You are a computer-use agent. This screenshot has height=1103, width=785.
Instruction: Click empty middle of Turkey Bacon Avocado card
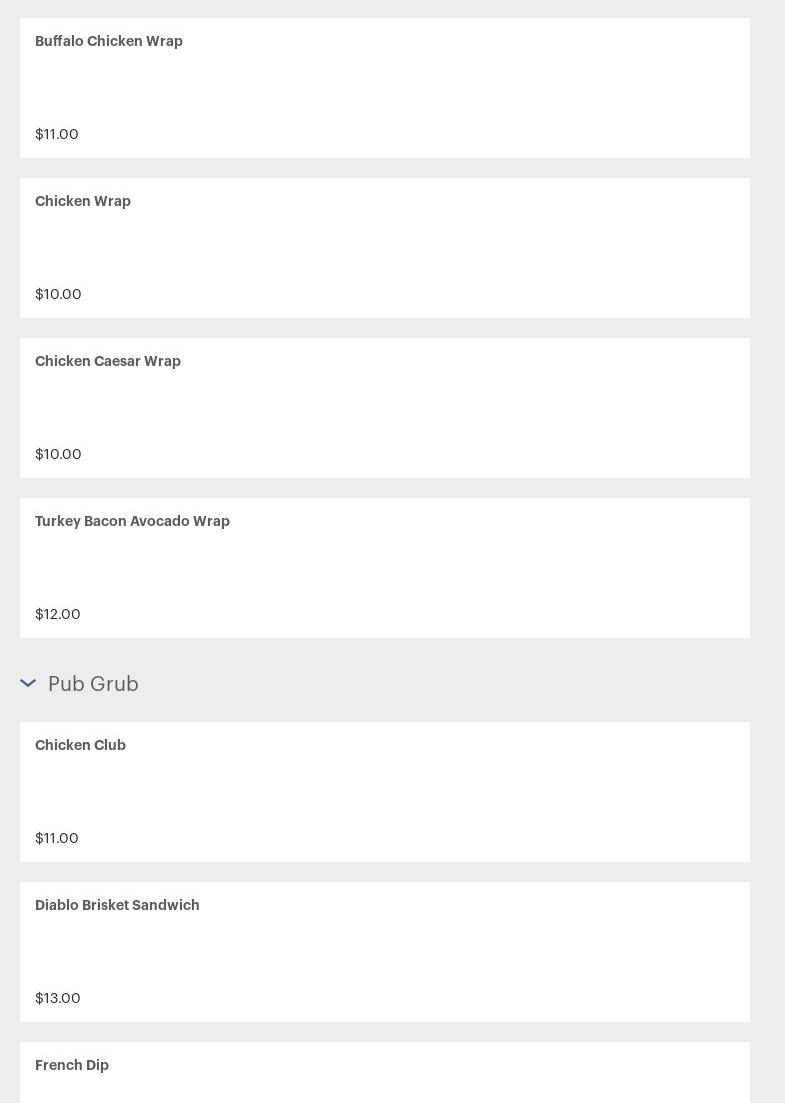(x=385, y=568)
